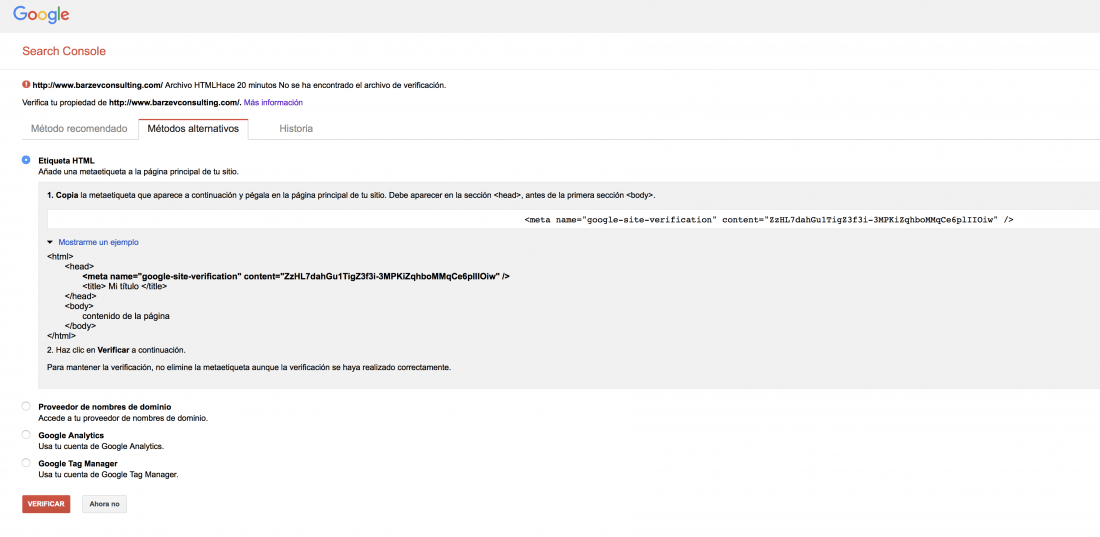The width and height of the screenshot is (1100, 537).
Task: Click the Google Tag Manager label text
Action: tap(78, 464)
